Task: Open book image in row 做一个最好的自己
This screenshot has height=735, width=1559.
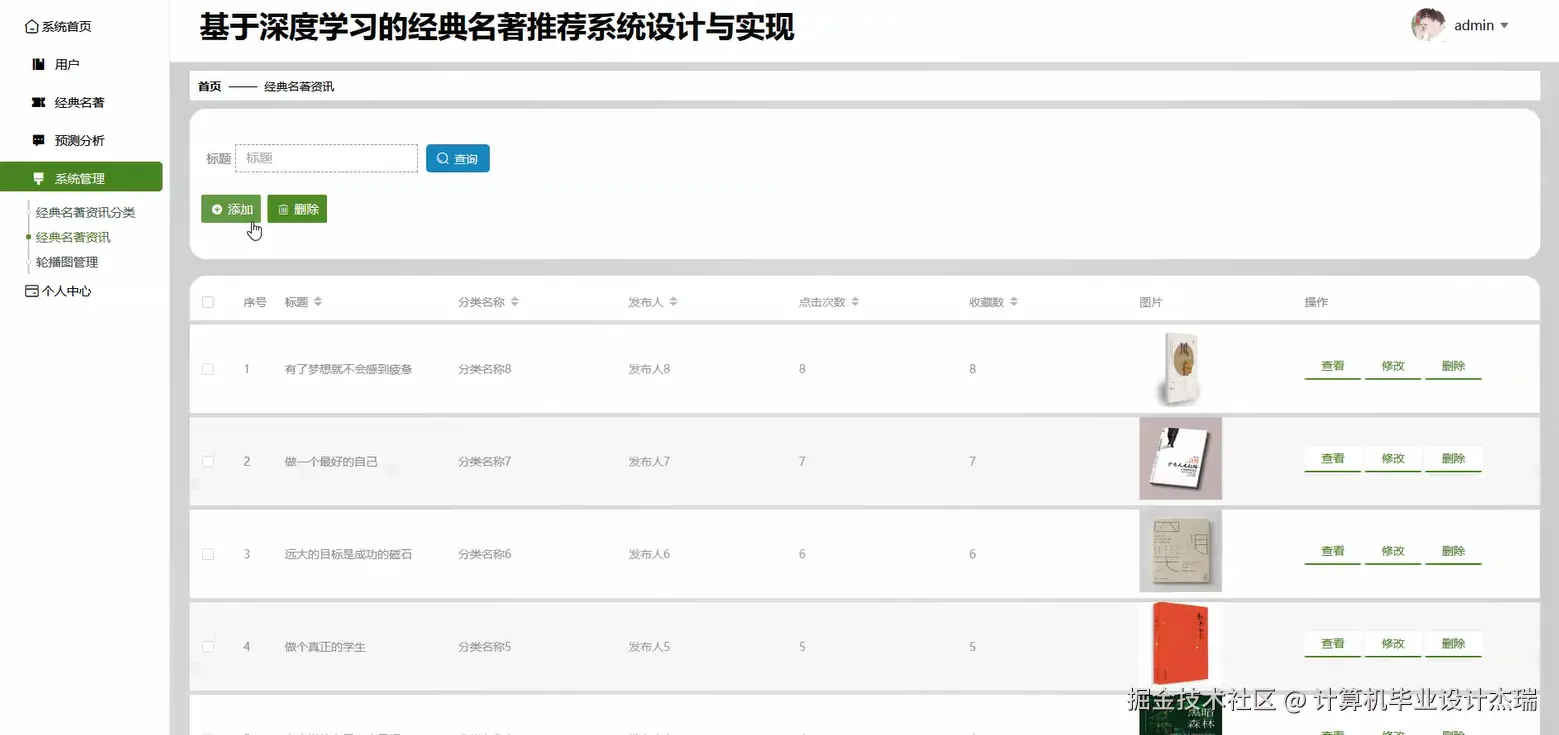Action: click(x=1180, y=458)
